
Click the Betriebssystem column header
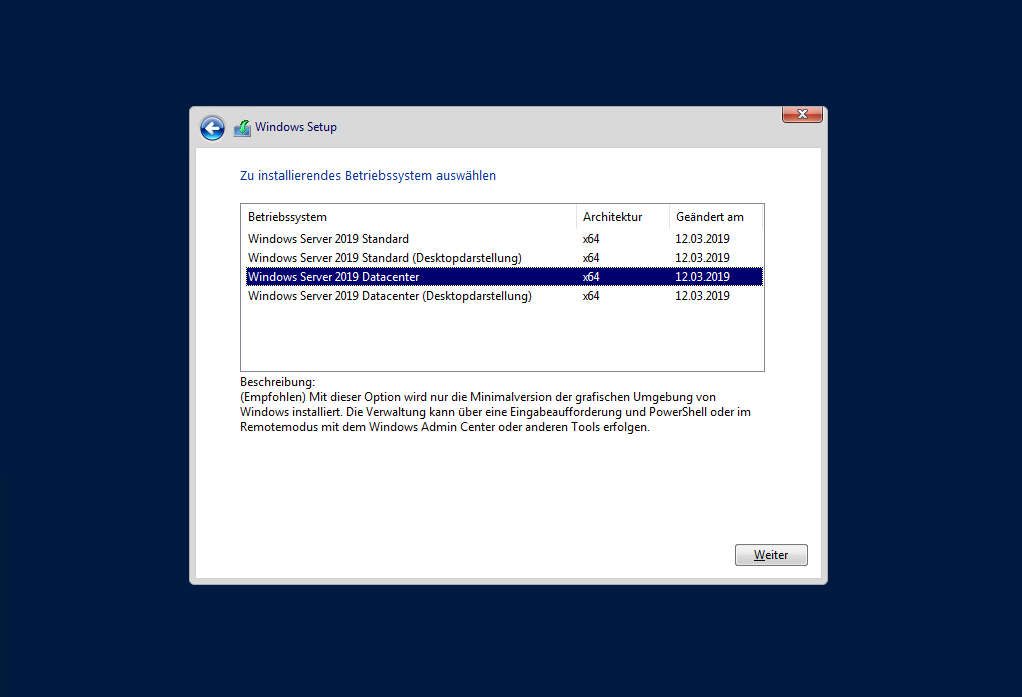[409, 216]
